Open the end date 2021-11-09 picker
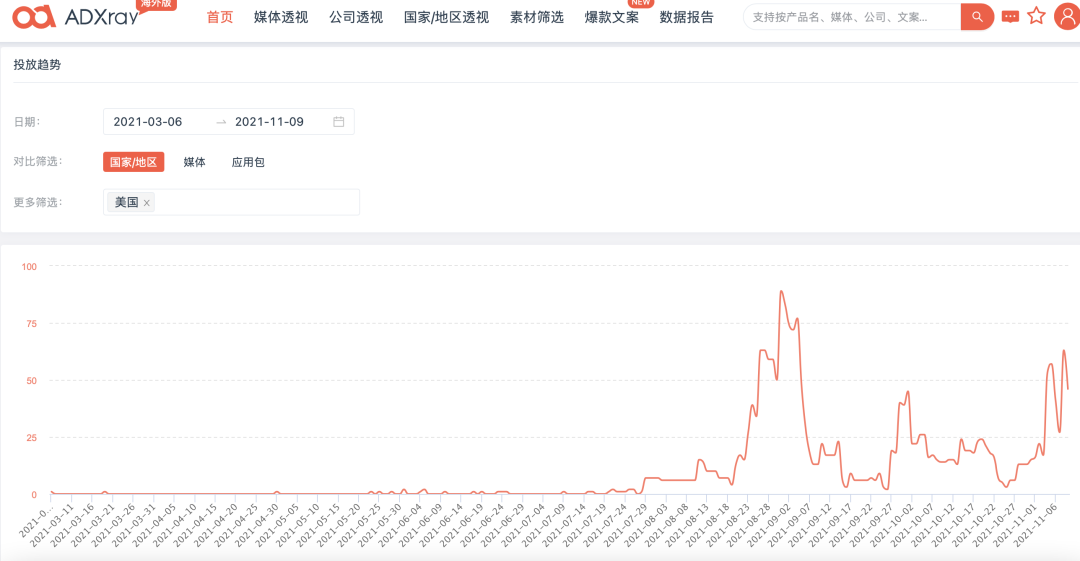 point(269,122)
